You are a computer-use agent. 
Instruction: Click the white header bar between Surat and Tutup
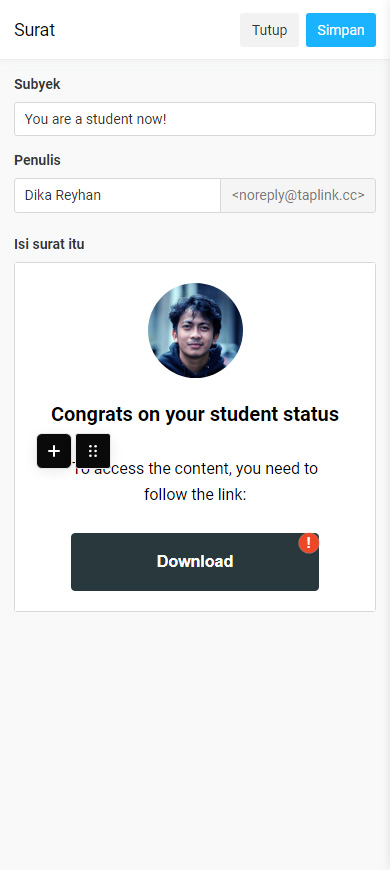click(147, 30)
